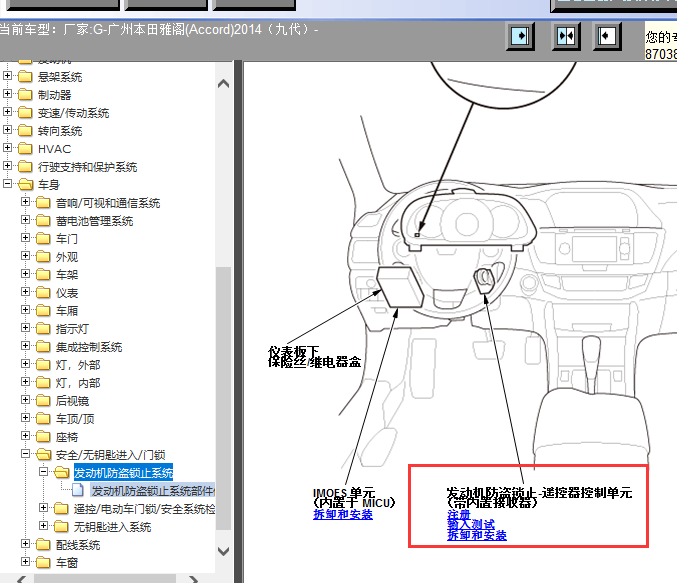Click the open 车身 folder icon

[25, 184]
